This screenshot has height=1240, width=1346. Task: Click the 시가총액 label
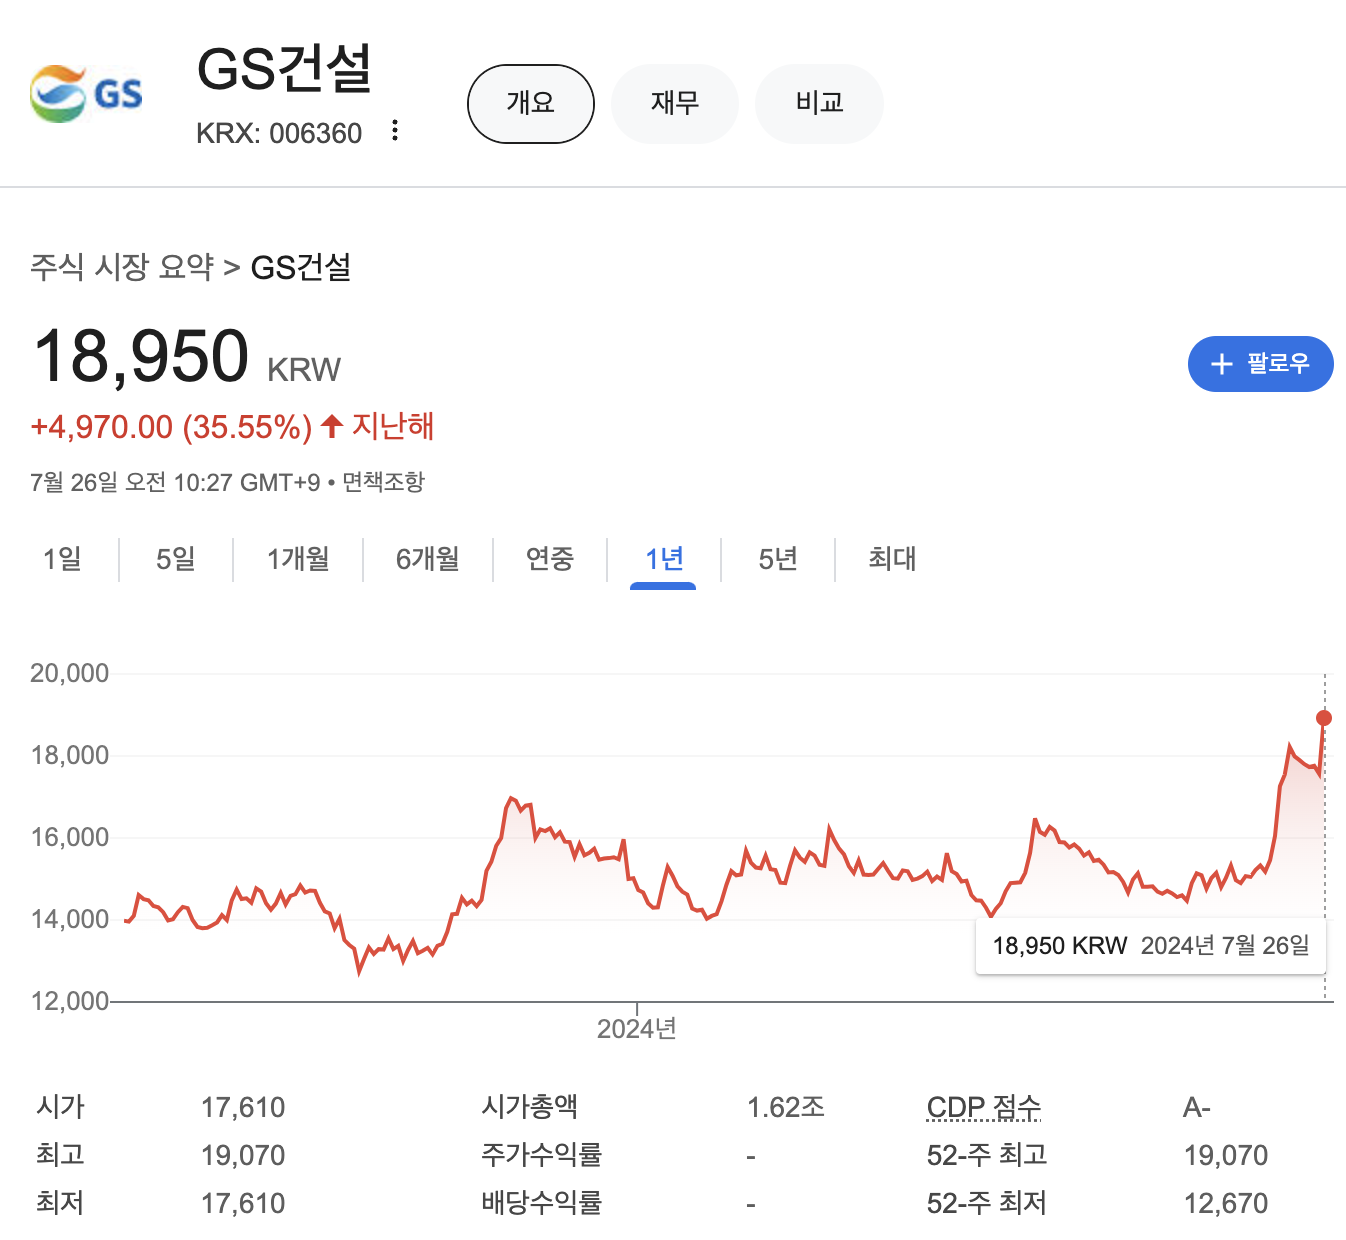[x=530, y=1107]
